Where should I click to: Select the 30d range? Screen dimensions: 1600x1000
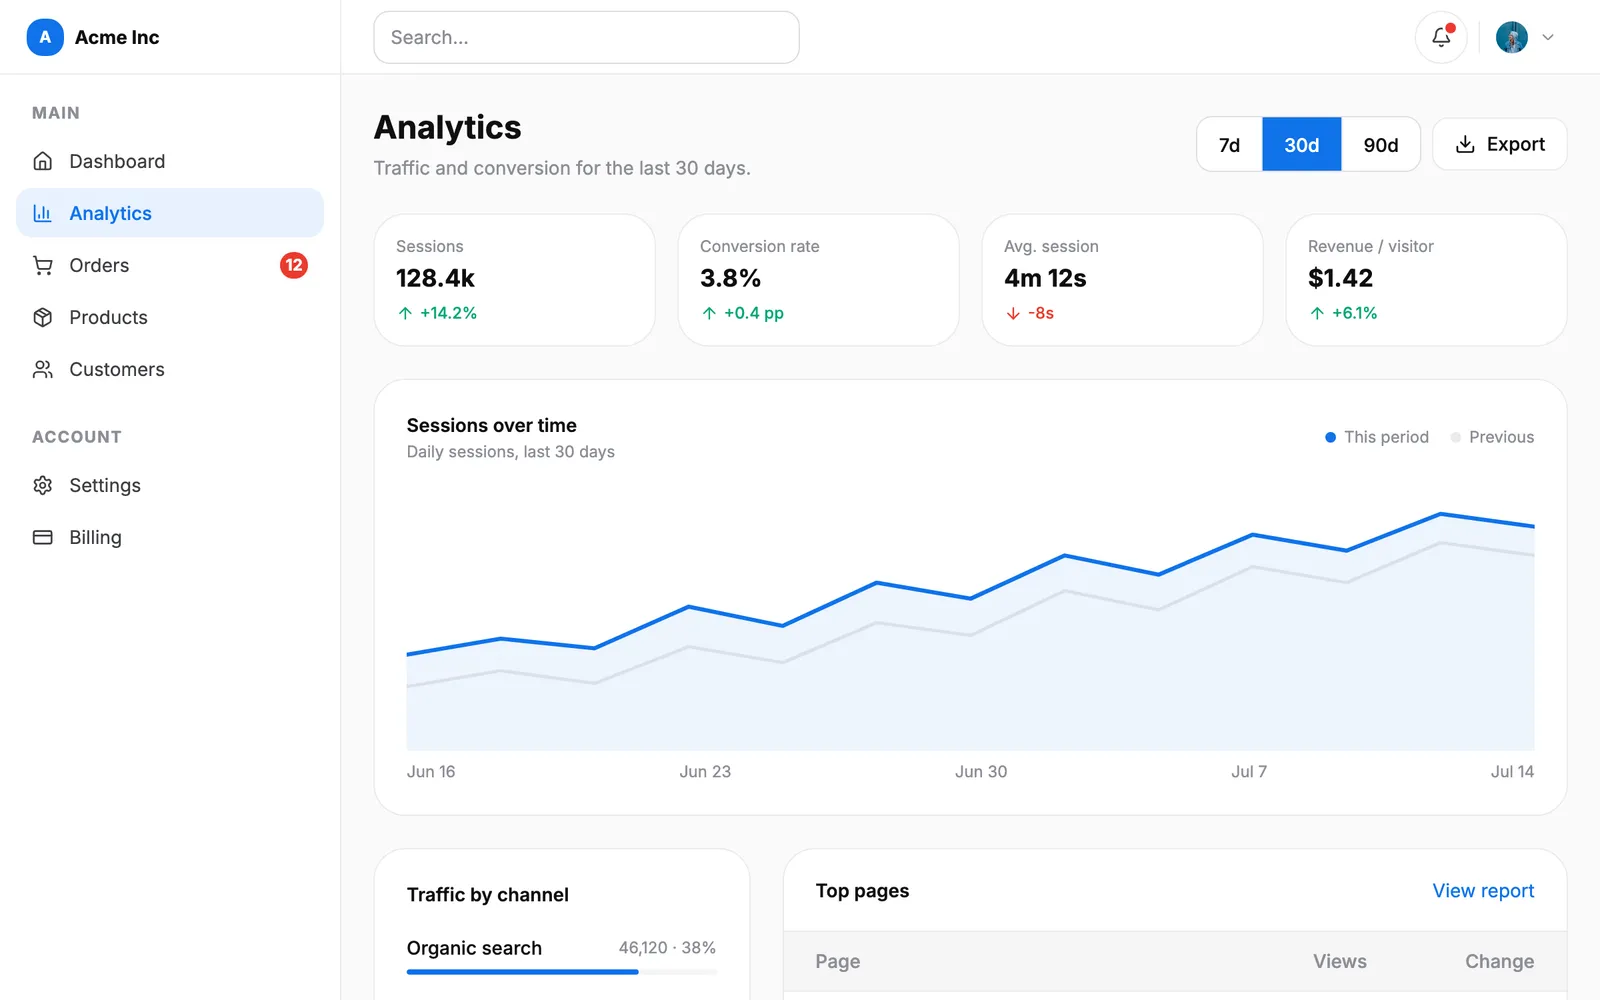click(1301, 145)
